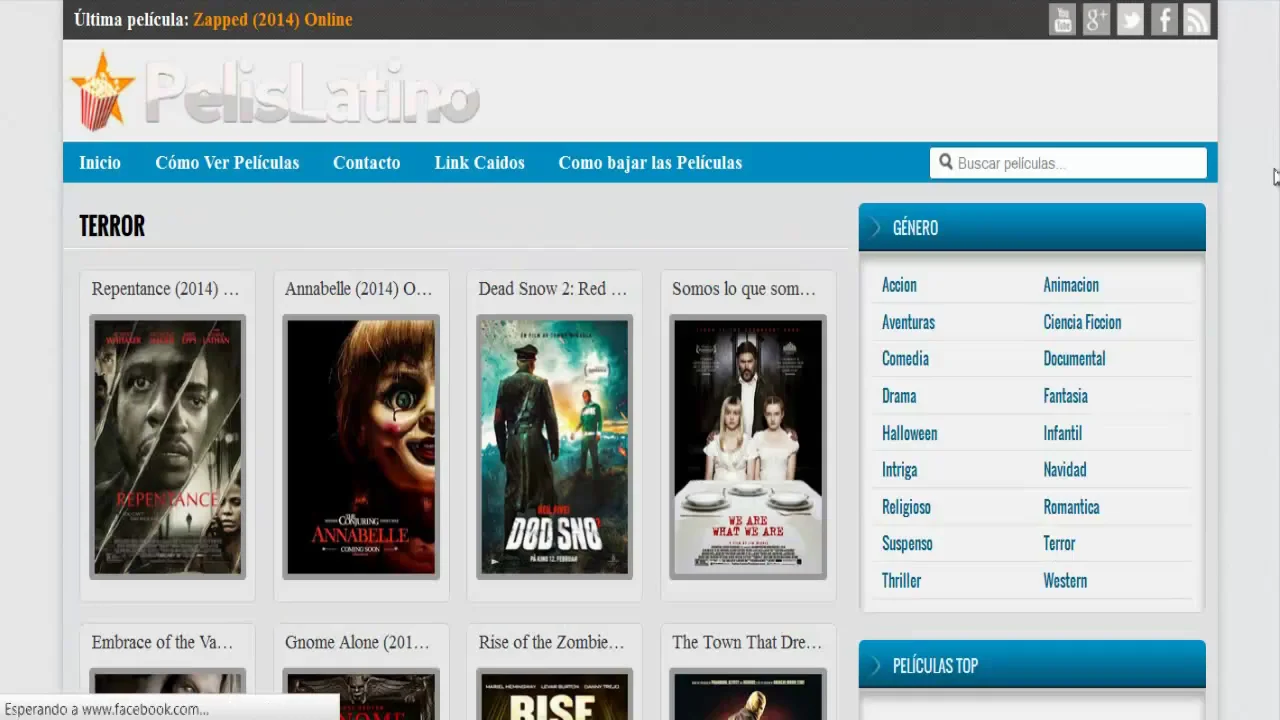Viewport: 1280px width, 720px height.
Task: Open Link Caidos menu item
Action: coord(479,162)
